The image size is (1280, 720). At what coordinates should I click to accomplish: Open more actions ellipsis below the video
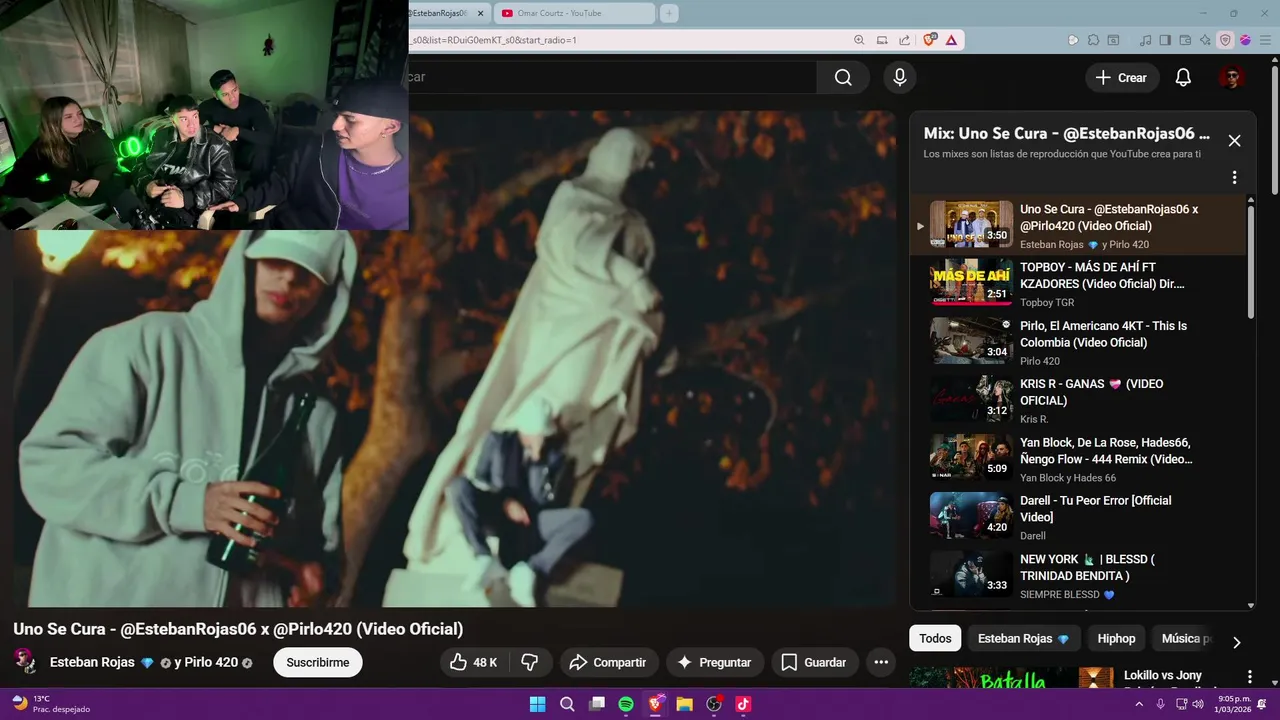[x=881, y=662]
